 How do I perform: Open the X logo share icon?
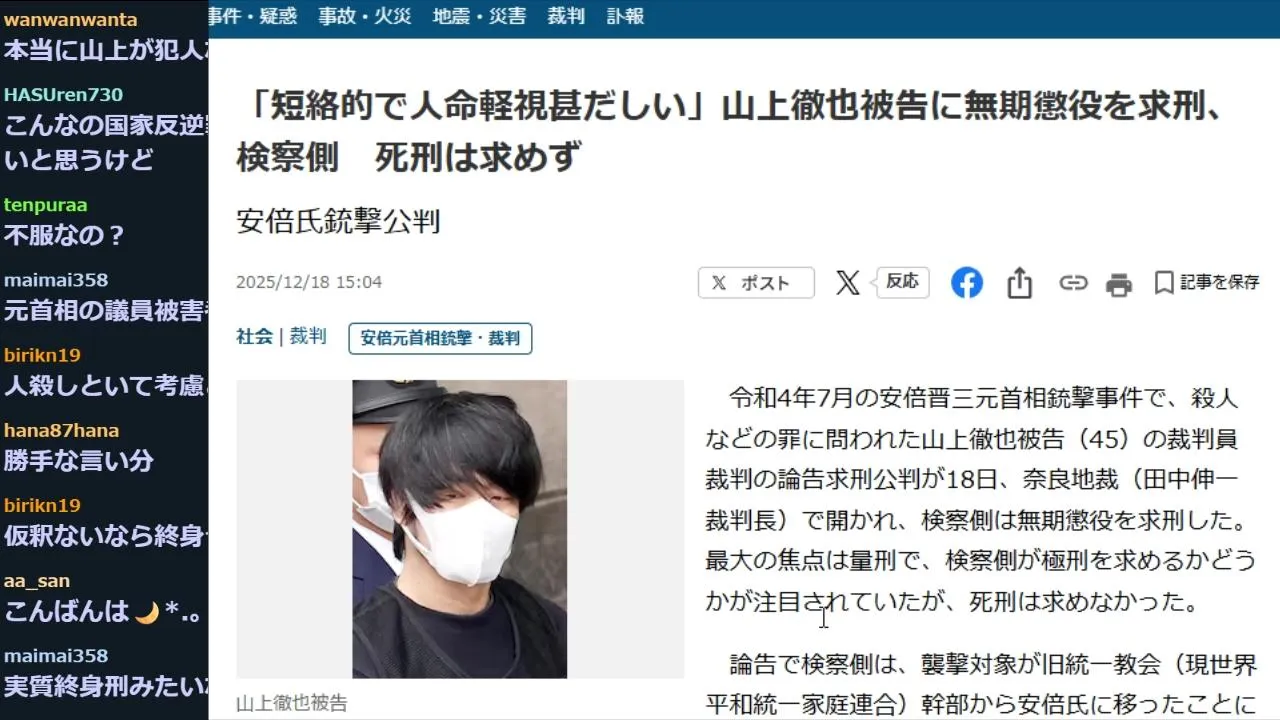pos(847,283)
